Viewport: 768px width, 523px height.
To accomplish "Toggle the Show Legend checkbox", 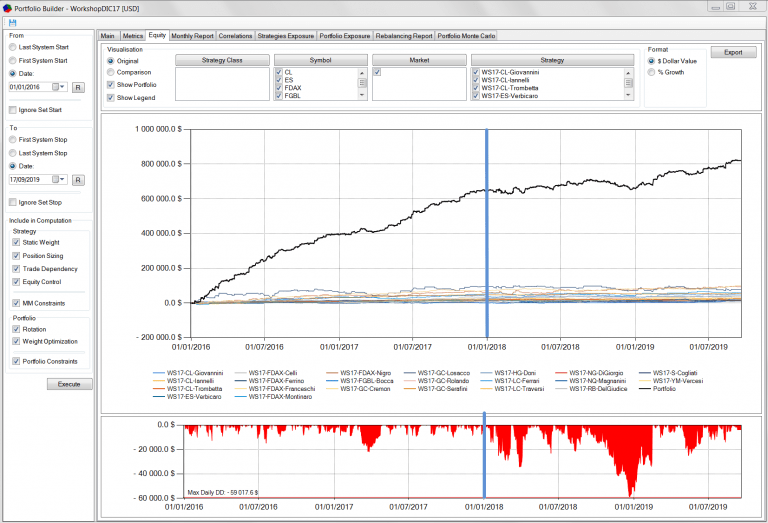I will click(111, 98).
